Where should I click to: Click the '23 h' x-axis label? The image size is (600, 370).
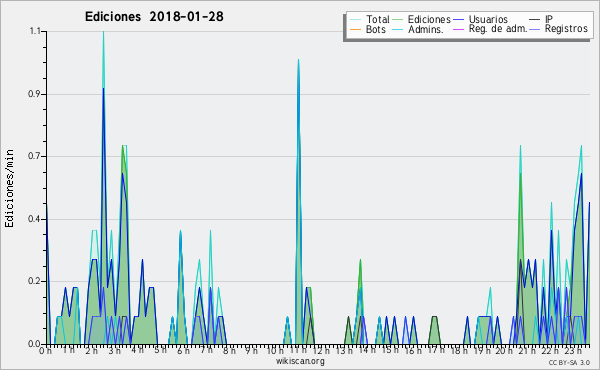[x=574, y=351]
